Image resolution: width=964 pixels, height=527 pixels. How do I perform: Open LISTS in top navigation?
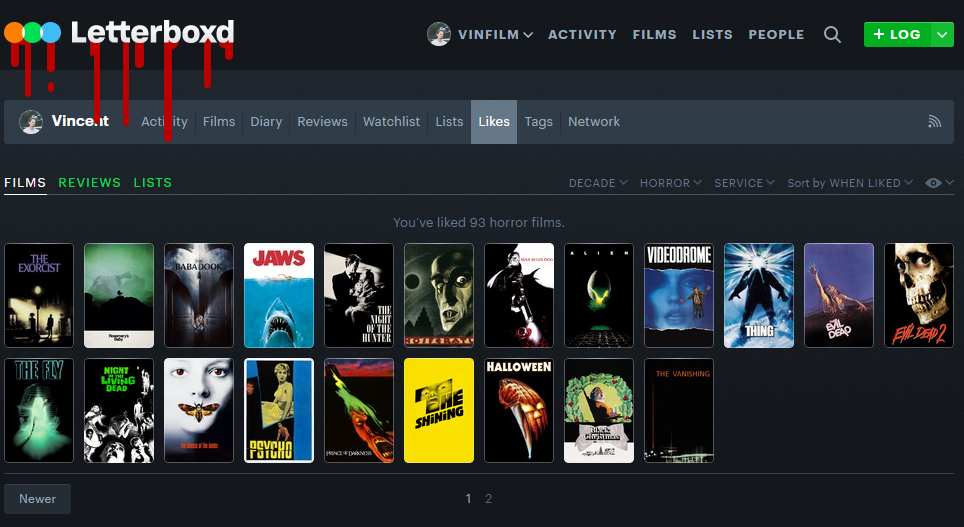[x=712, y=34]
